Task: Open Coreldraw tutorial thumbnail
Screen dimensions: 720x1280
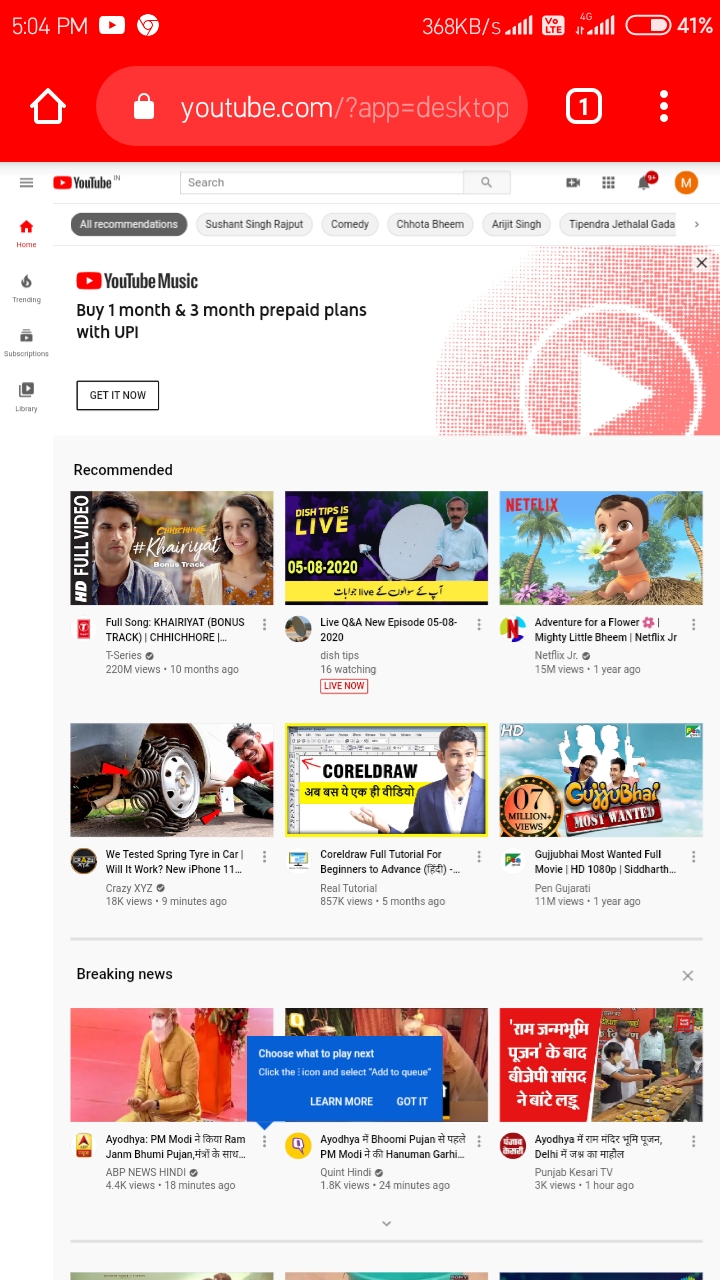Action: [x=387, y=780]
